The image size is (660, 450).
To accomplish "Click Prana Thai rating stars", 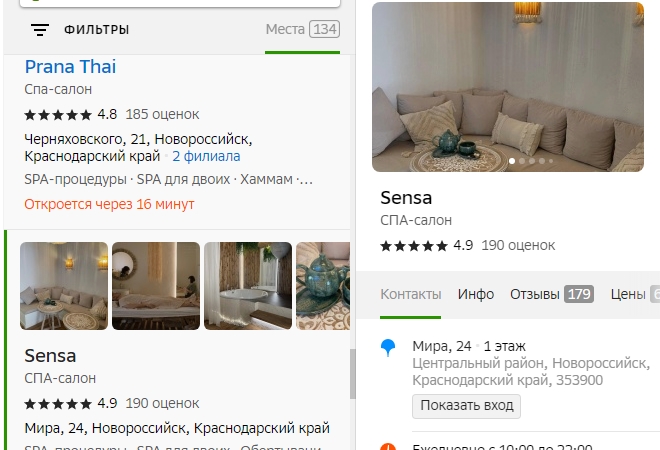I will point(58,114).
